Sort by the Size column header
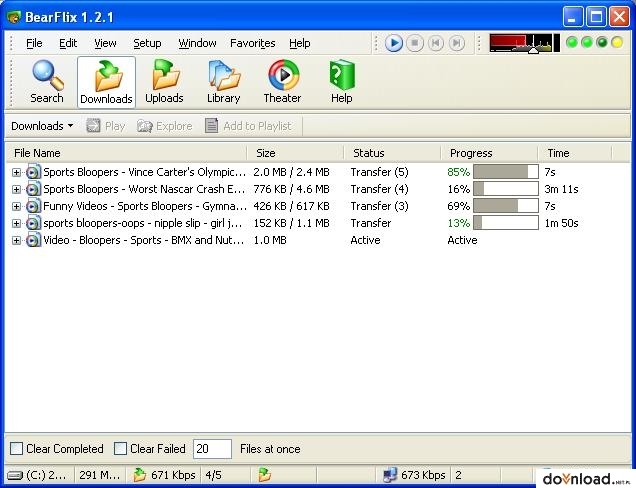Screen dimensions: 636x488 pyautogui.click(x=295, y=153)
